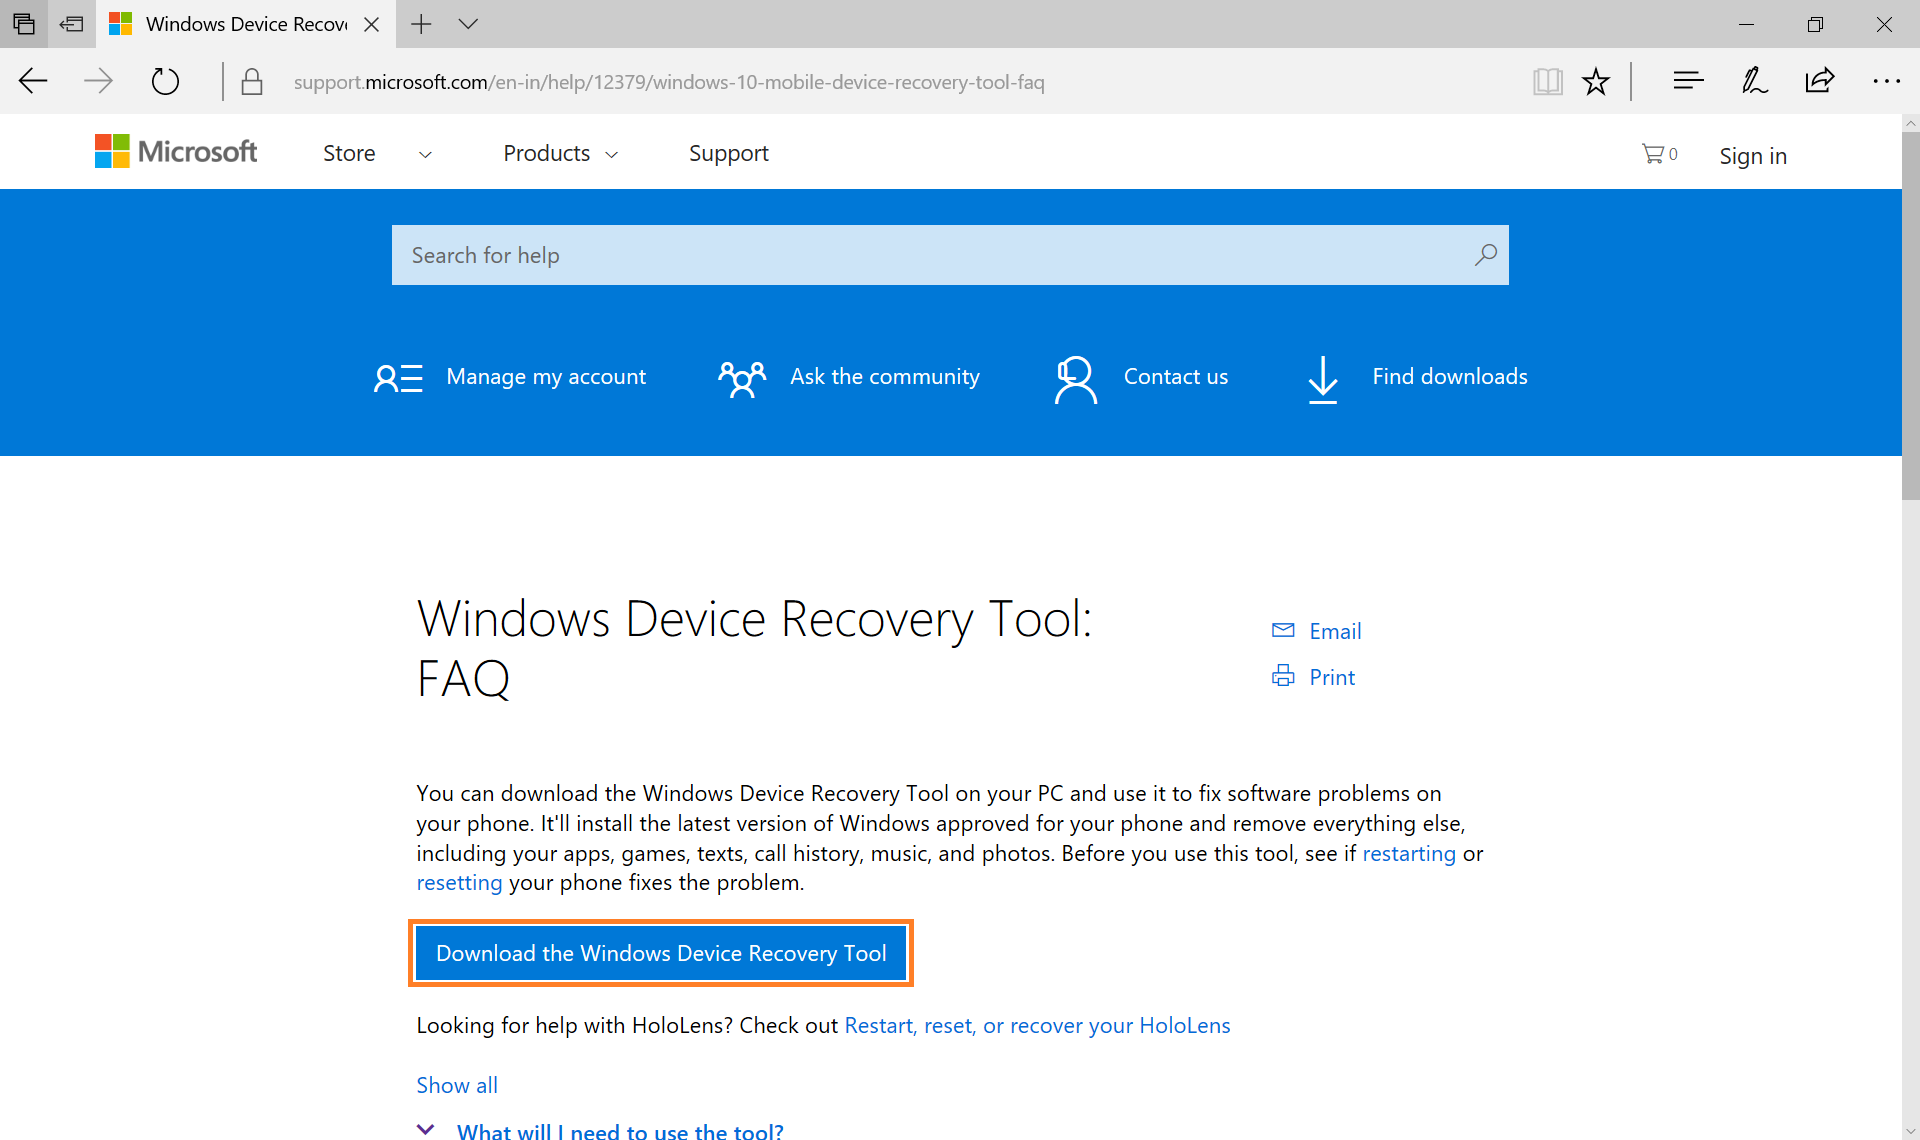This screenshot has height=1140, width=1920.
Task: Open reading view book icon
Action: tap(1547, 81)
